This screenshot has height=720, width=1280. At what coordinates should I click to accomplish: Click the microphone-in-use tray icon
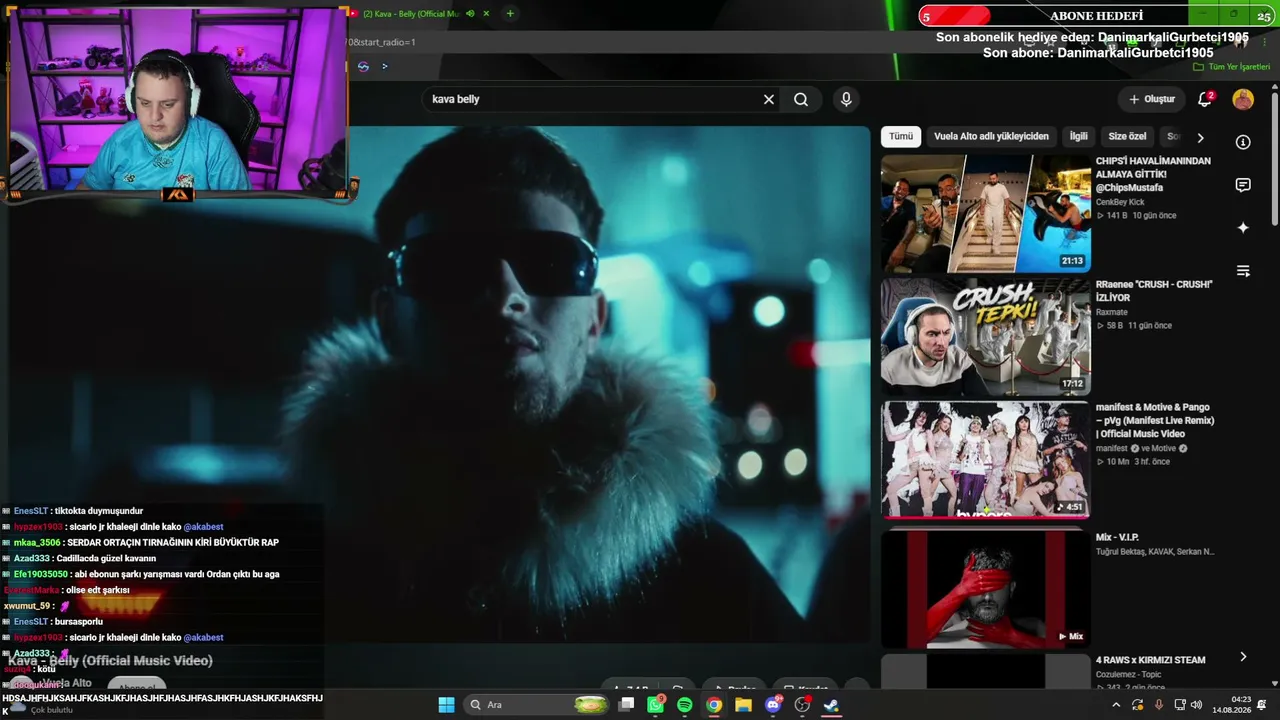(1159, 705)
